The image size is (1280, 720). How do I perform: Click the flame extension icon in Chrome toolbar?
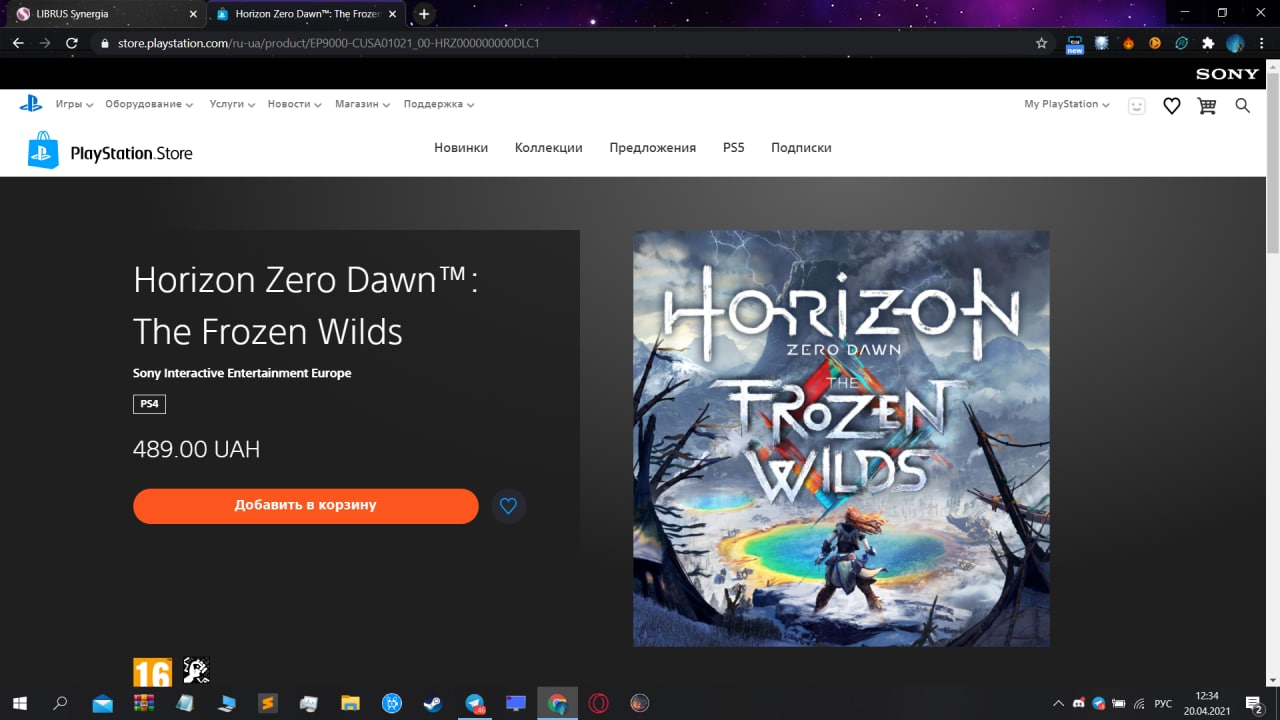coord(1128,43)
